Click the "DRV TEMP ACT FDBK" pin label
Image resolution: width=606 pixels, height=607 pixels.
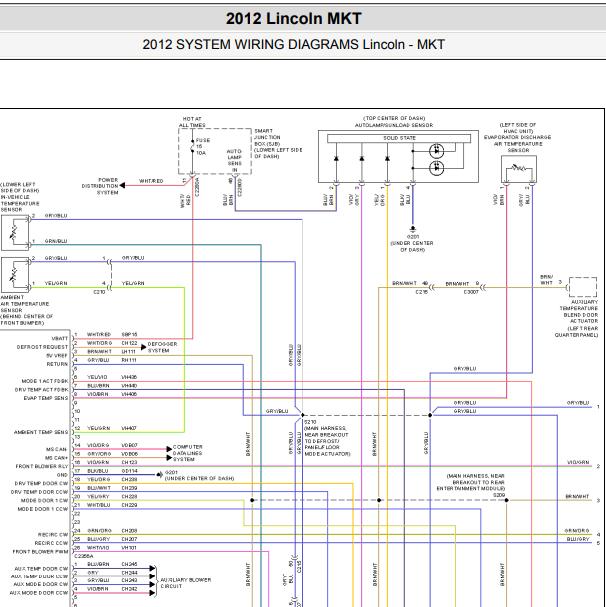point(41,389)
